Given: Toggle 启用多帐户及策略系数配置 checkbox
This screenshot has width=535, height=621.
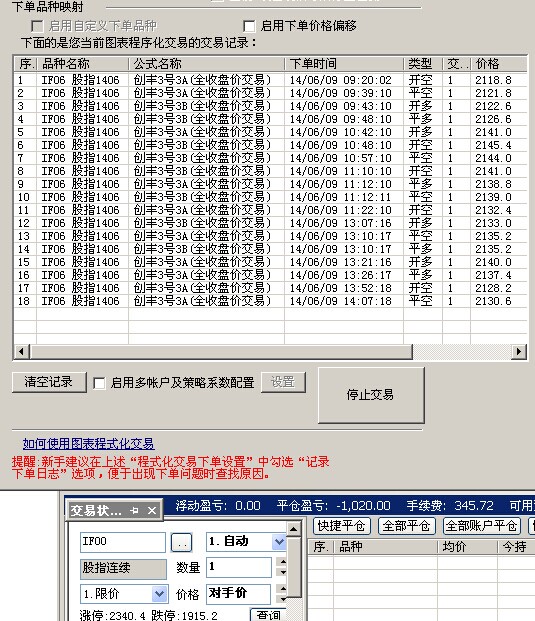Looking at the screenshot, I should click(99, 383).
